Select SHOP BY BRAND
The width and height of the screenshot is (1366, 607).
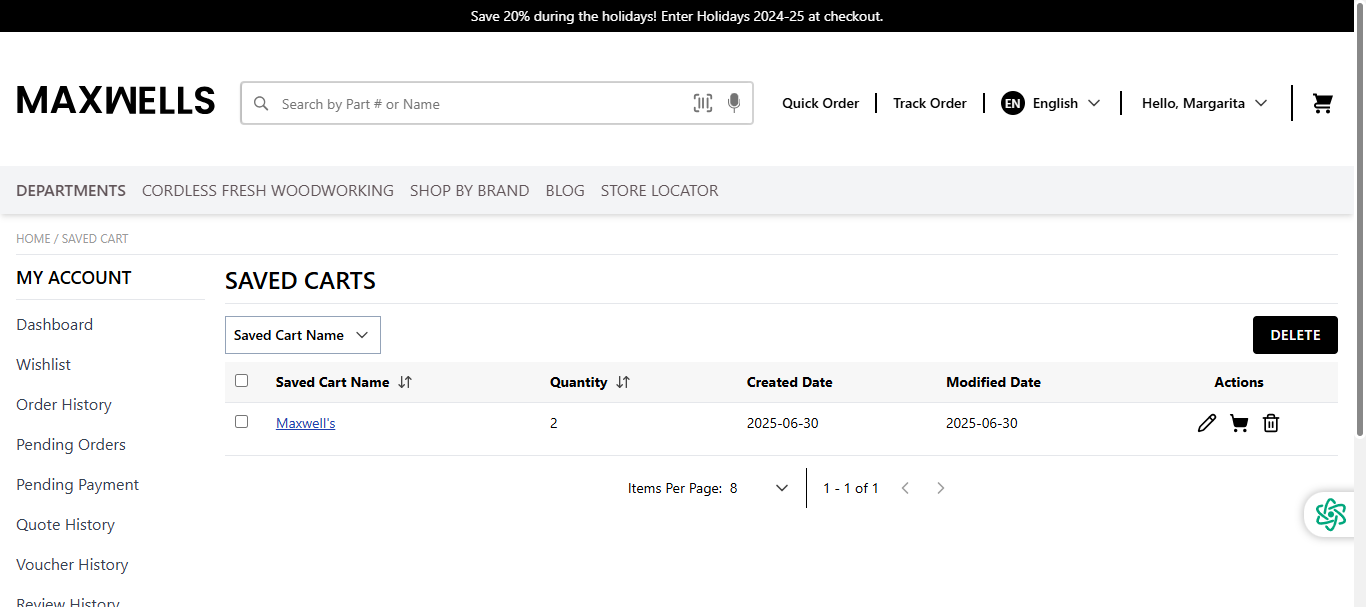point(470,190)
